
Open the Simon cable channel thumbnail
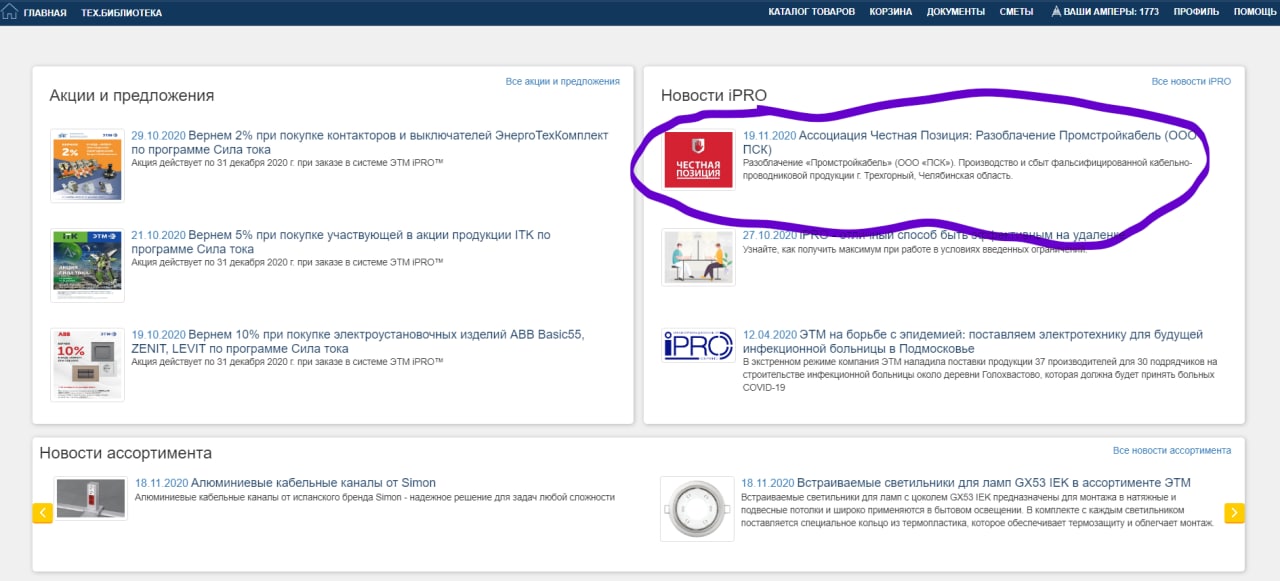pyautogui.click(x=91, y=497)
